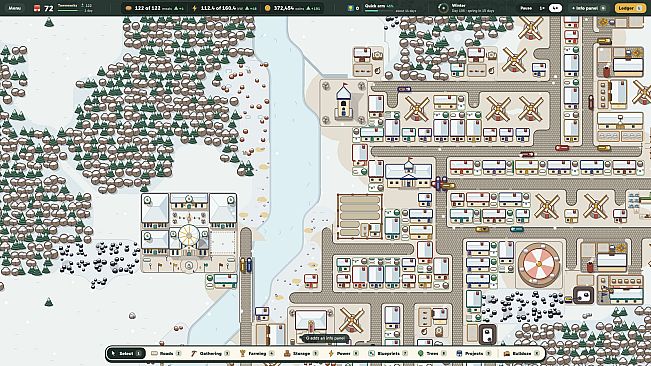This screenshot has width=651, height=366.
Task: Click the 'adds an info panel' tooltip
Action: tap(325, 338)
